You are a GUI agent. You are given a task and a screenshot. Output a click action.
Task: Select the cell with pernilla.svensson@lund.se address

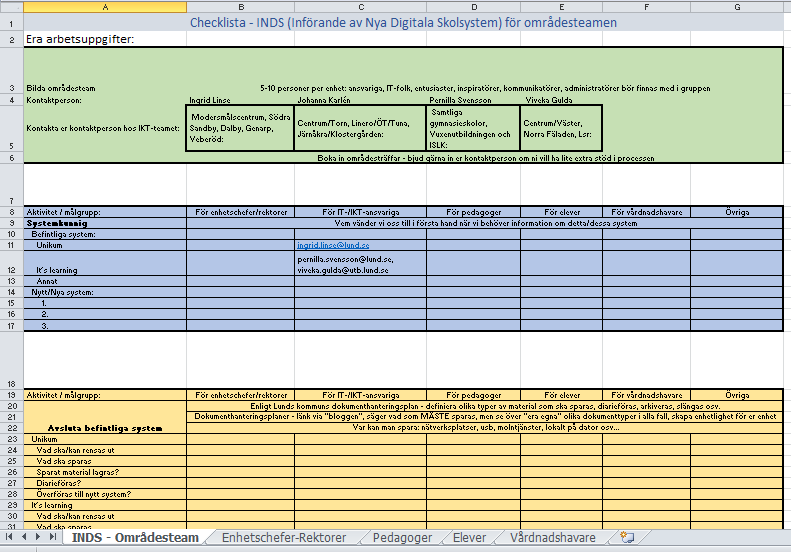click(361, 263)
